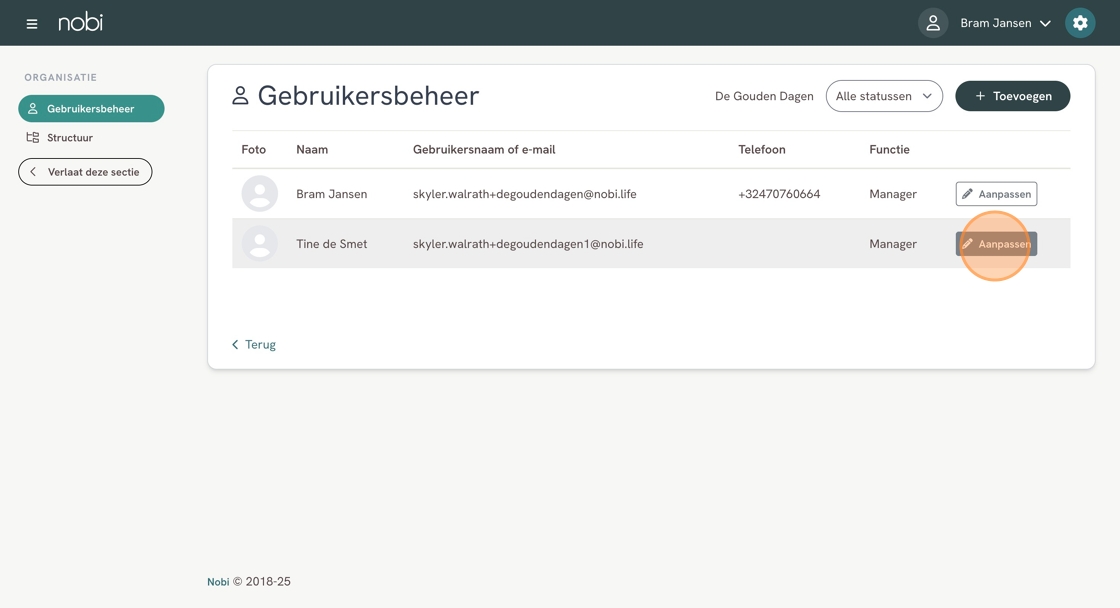This screenshot has height=608, width=1120.
Task: Edit Bram Jansen with Aanpassen button
Action: click(x=996, y=194)
